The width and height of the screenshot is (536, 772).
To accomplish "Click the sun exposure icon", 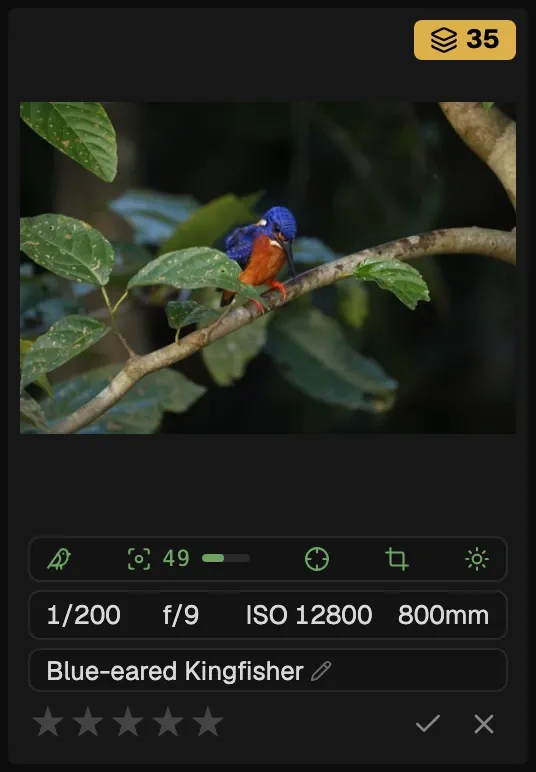I will click(x=477, y=559).
